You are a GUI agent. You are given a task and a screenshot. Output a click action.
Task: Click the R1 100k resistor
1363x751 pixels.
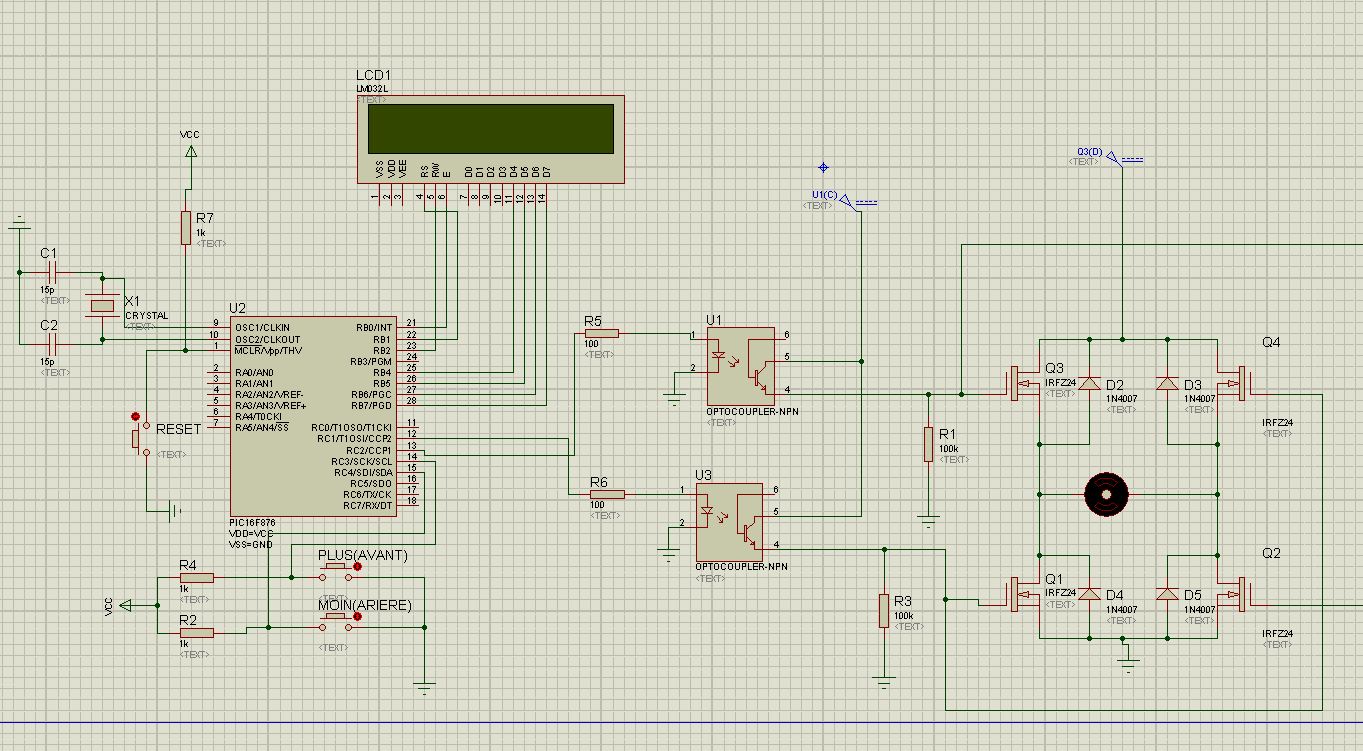pyautogui.click(x=929, y=443)
